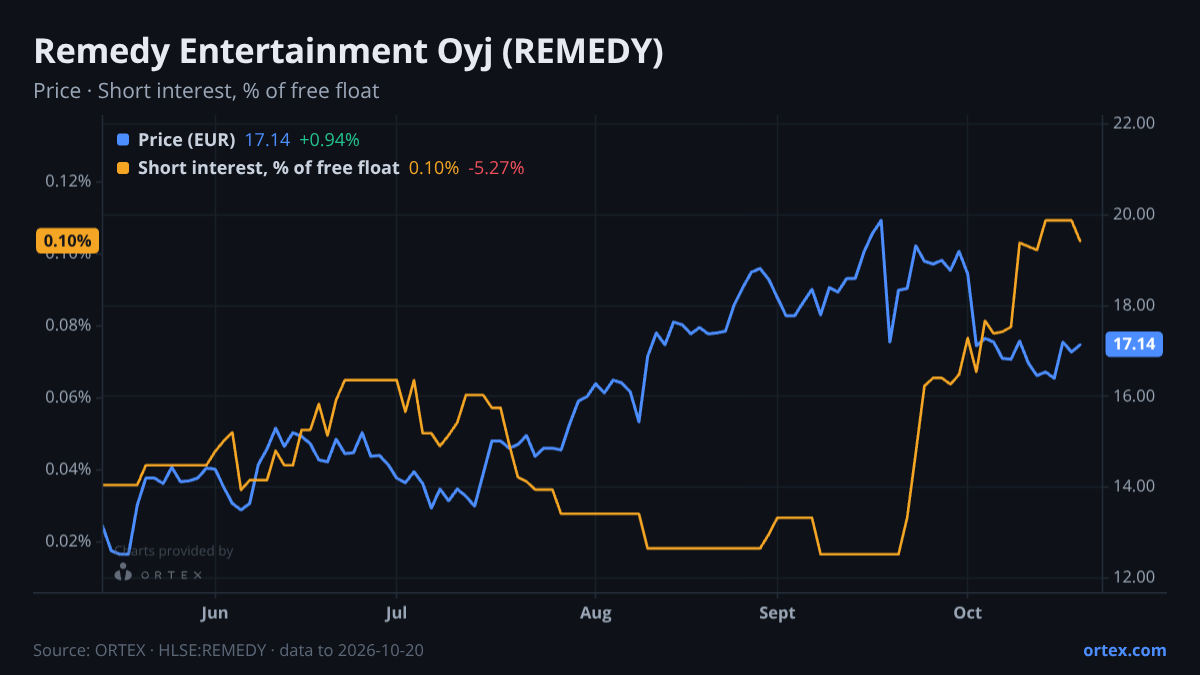The width and height of the screenshot is (1200, 675).
Task: Open the ortex.com link
Action: [1124, 650]
